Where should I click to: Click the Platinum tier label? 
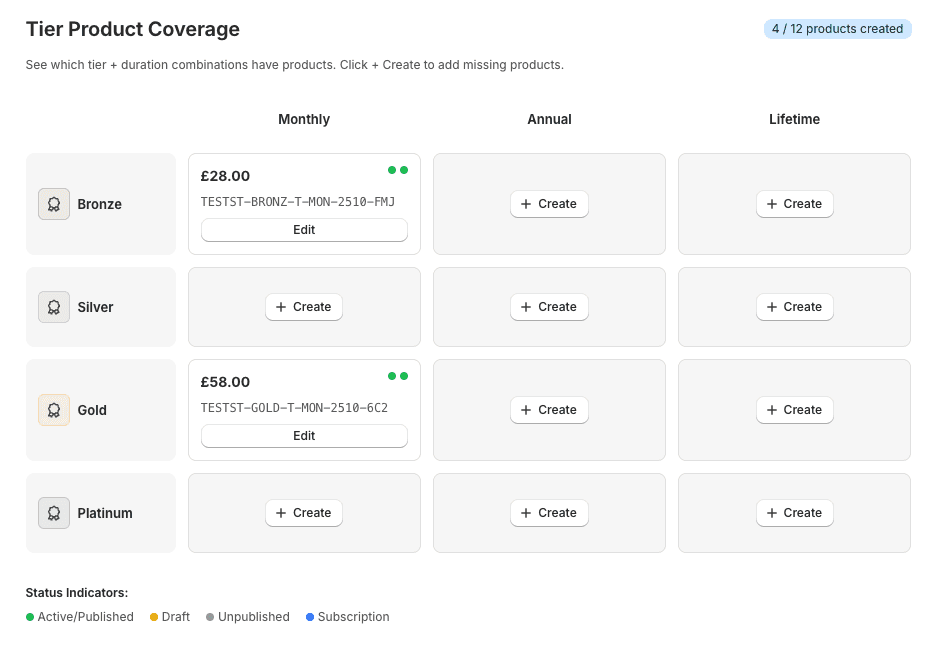(105, 513)
